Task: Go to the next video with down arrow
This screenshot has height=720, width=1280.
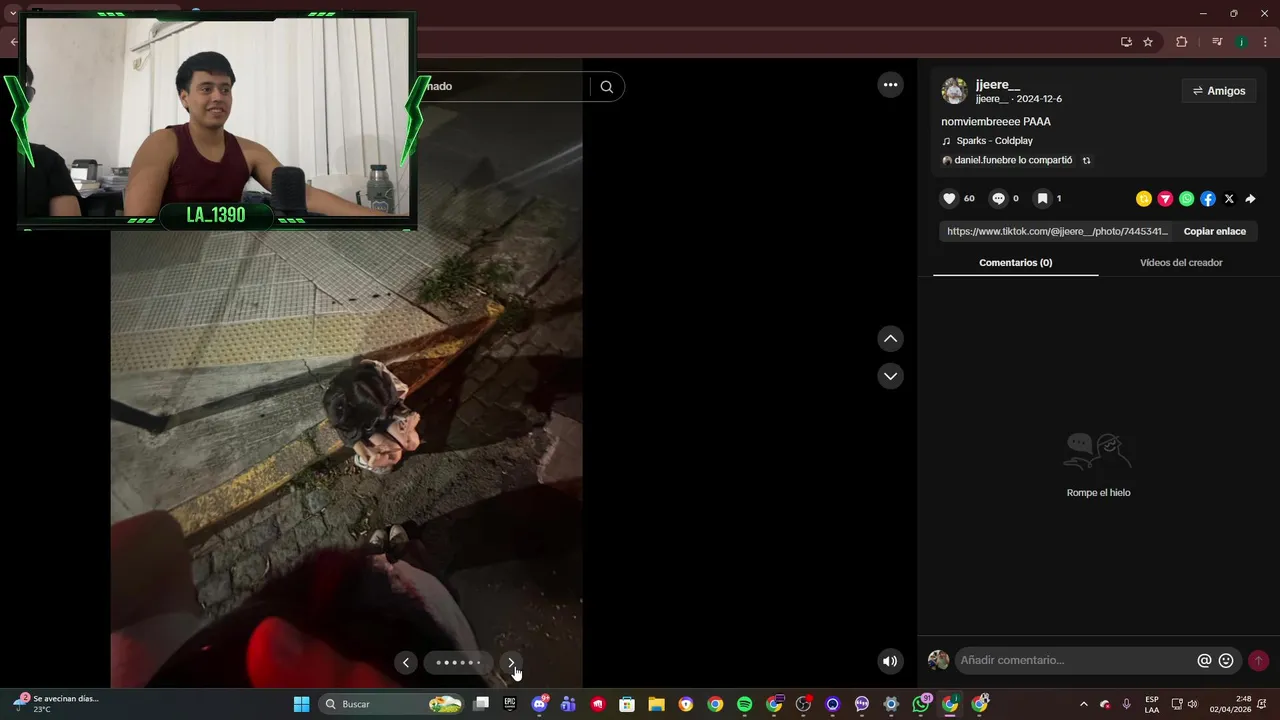Action: click(x=890, y=376)
